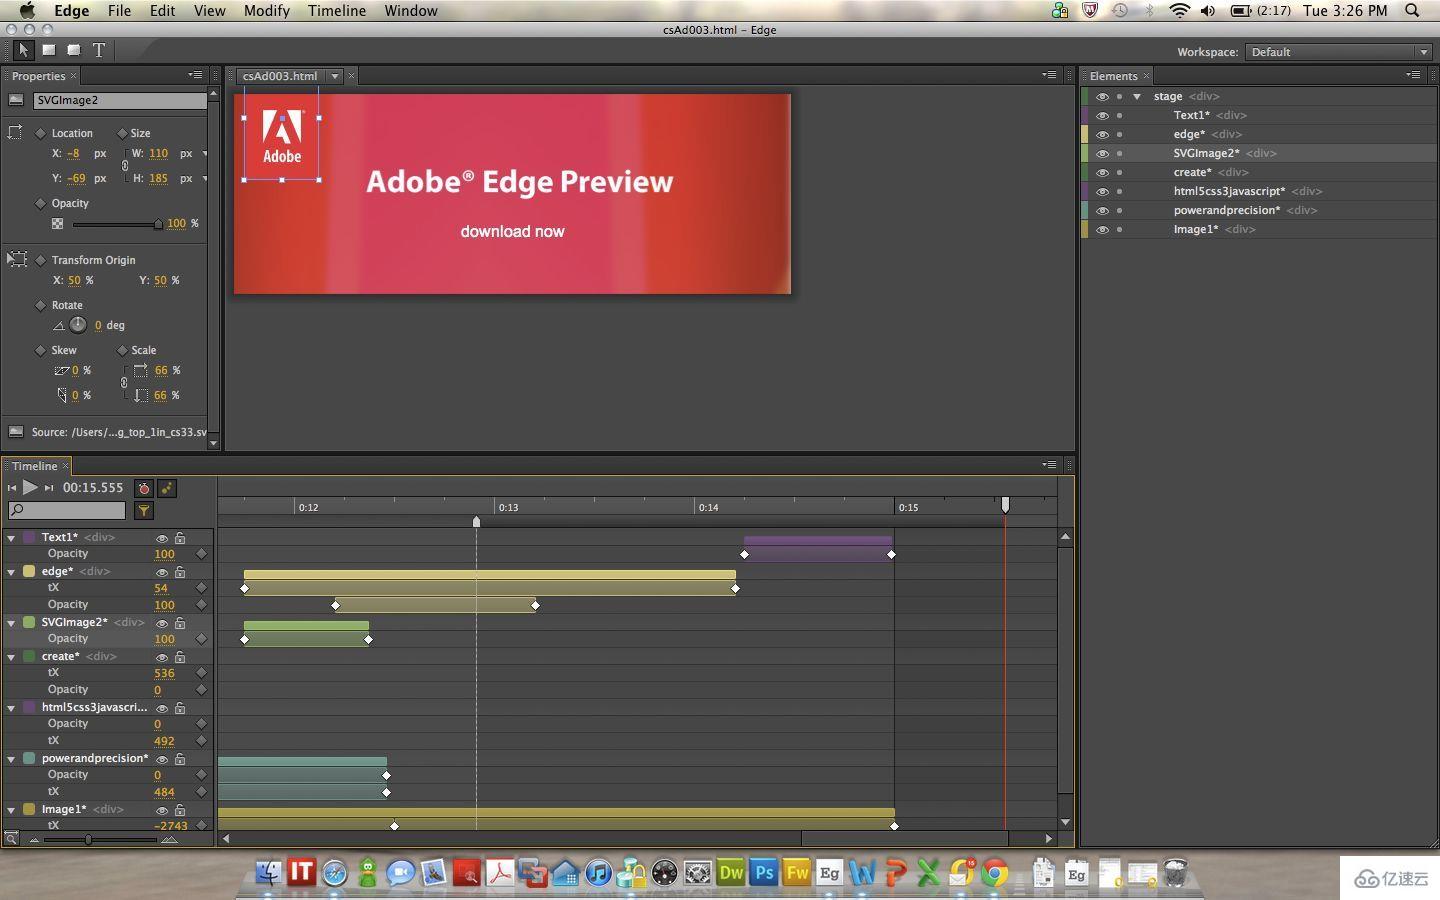Toggle visibility eye for stage element

pos(1102,97)
